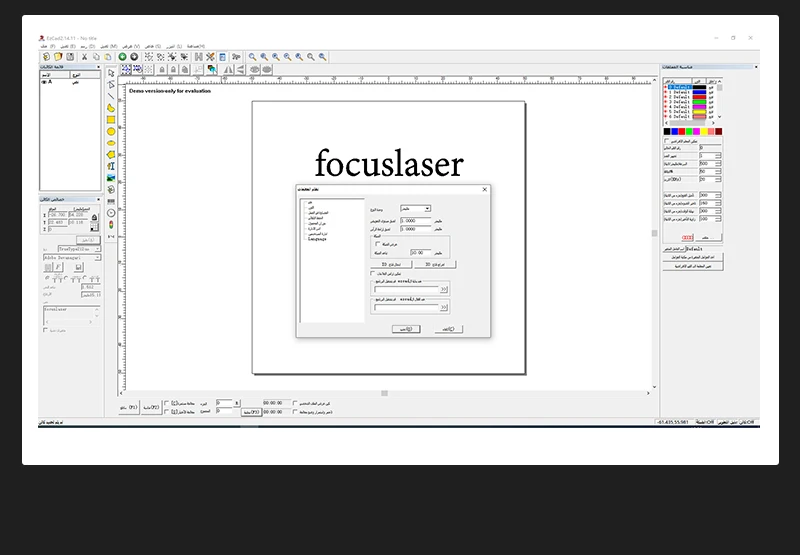The image size is (800, 555).
Task: Click the Paste clipboard icon
Action: click(108, 57)
